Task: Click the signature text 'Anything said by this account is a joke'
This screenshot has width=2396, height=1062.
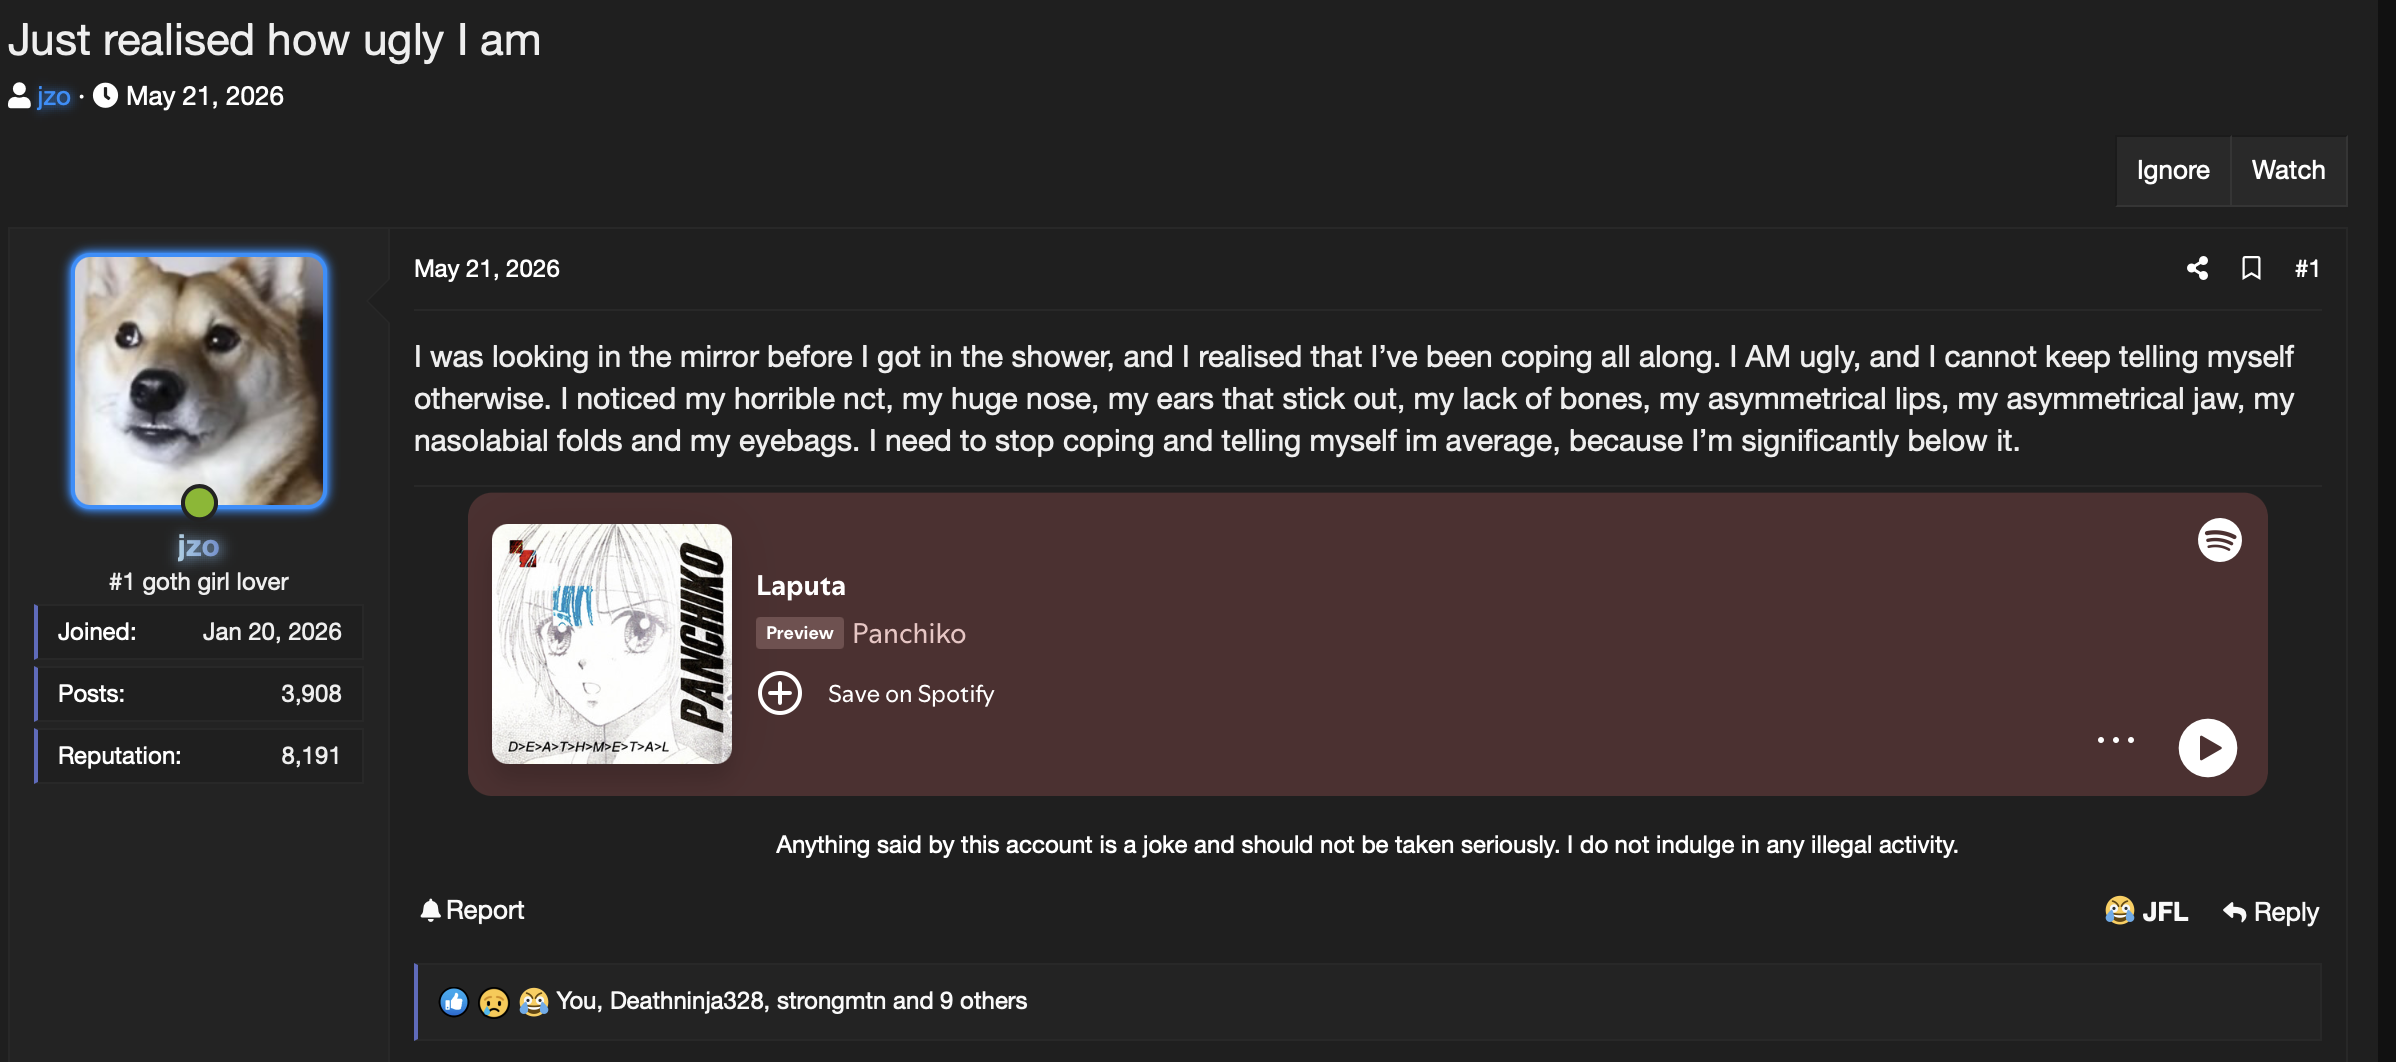Action: [982, 845]
